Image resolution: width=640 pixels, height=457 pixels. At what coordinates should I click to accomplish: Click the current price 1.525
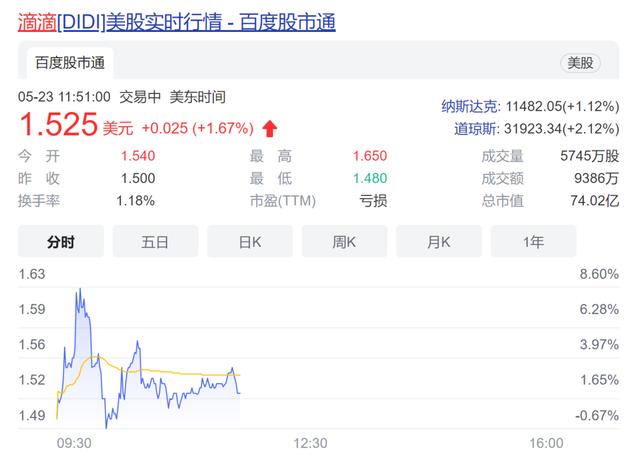58,125
